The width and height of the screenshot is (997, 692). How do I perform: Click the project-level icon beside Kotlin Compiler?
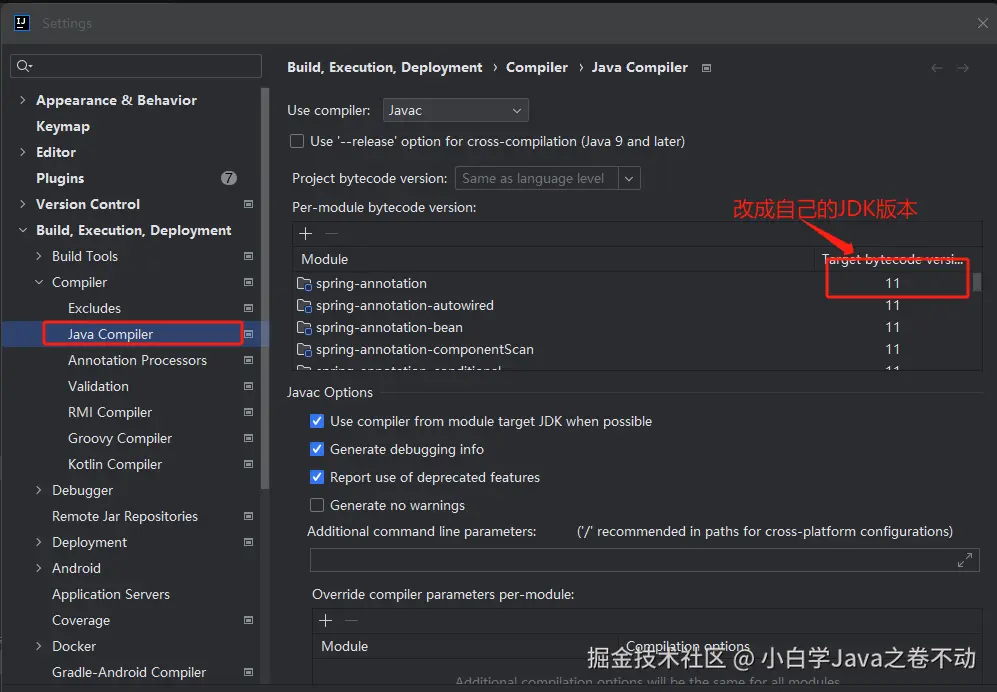pyautogui.click(x=249, y=464)
